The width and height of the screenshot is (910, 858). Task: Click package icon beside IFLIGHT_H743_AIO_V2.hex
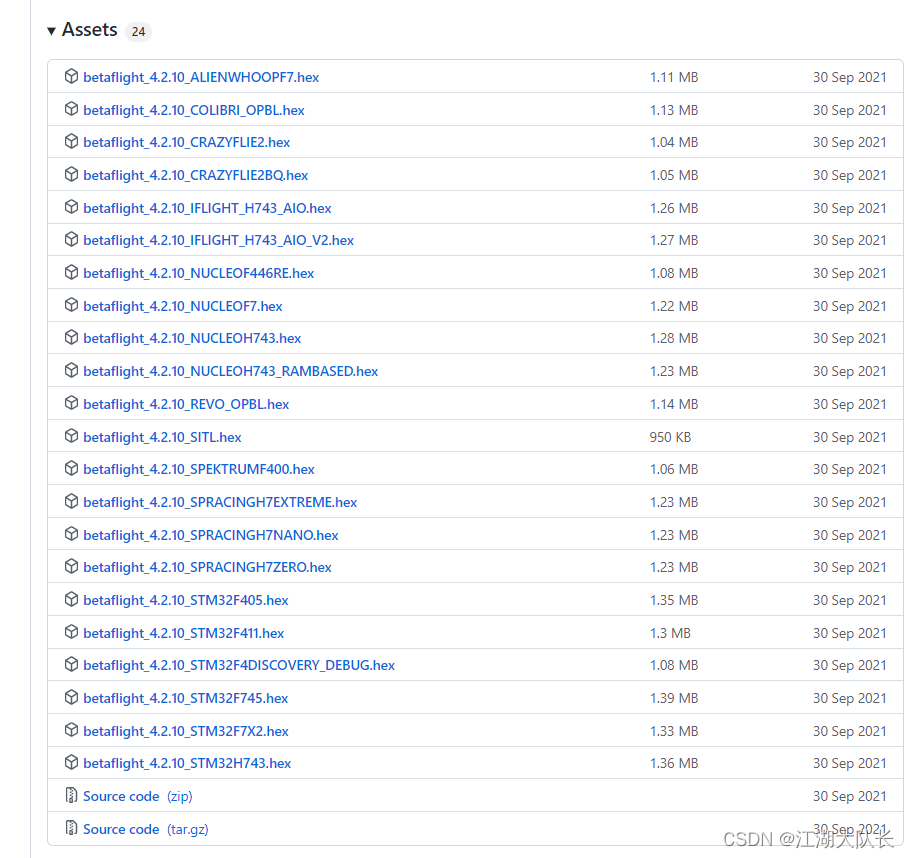[71, 239]
